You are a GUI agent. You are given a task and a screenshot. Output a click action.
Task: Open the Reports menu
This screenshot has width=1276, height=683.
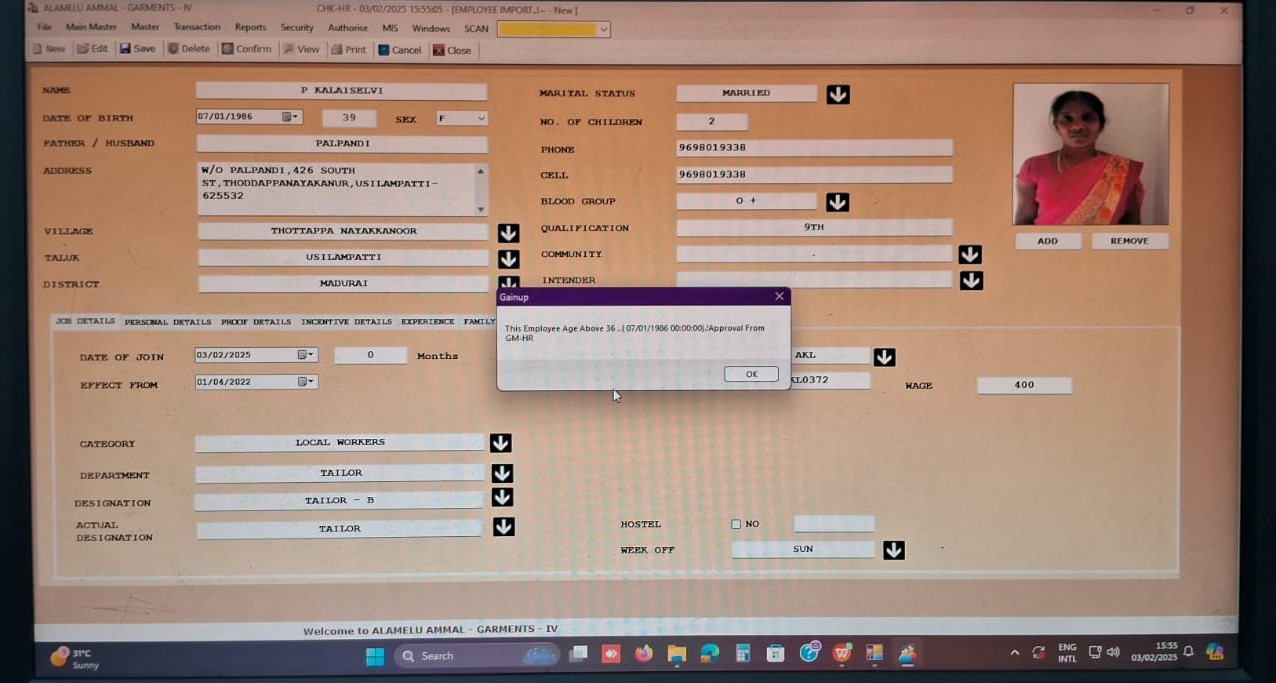[250, 27]
